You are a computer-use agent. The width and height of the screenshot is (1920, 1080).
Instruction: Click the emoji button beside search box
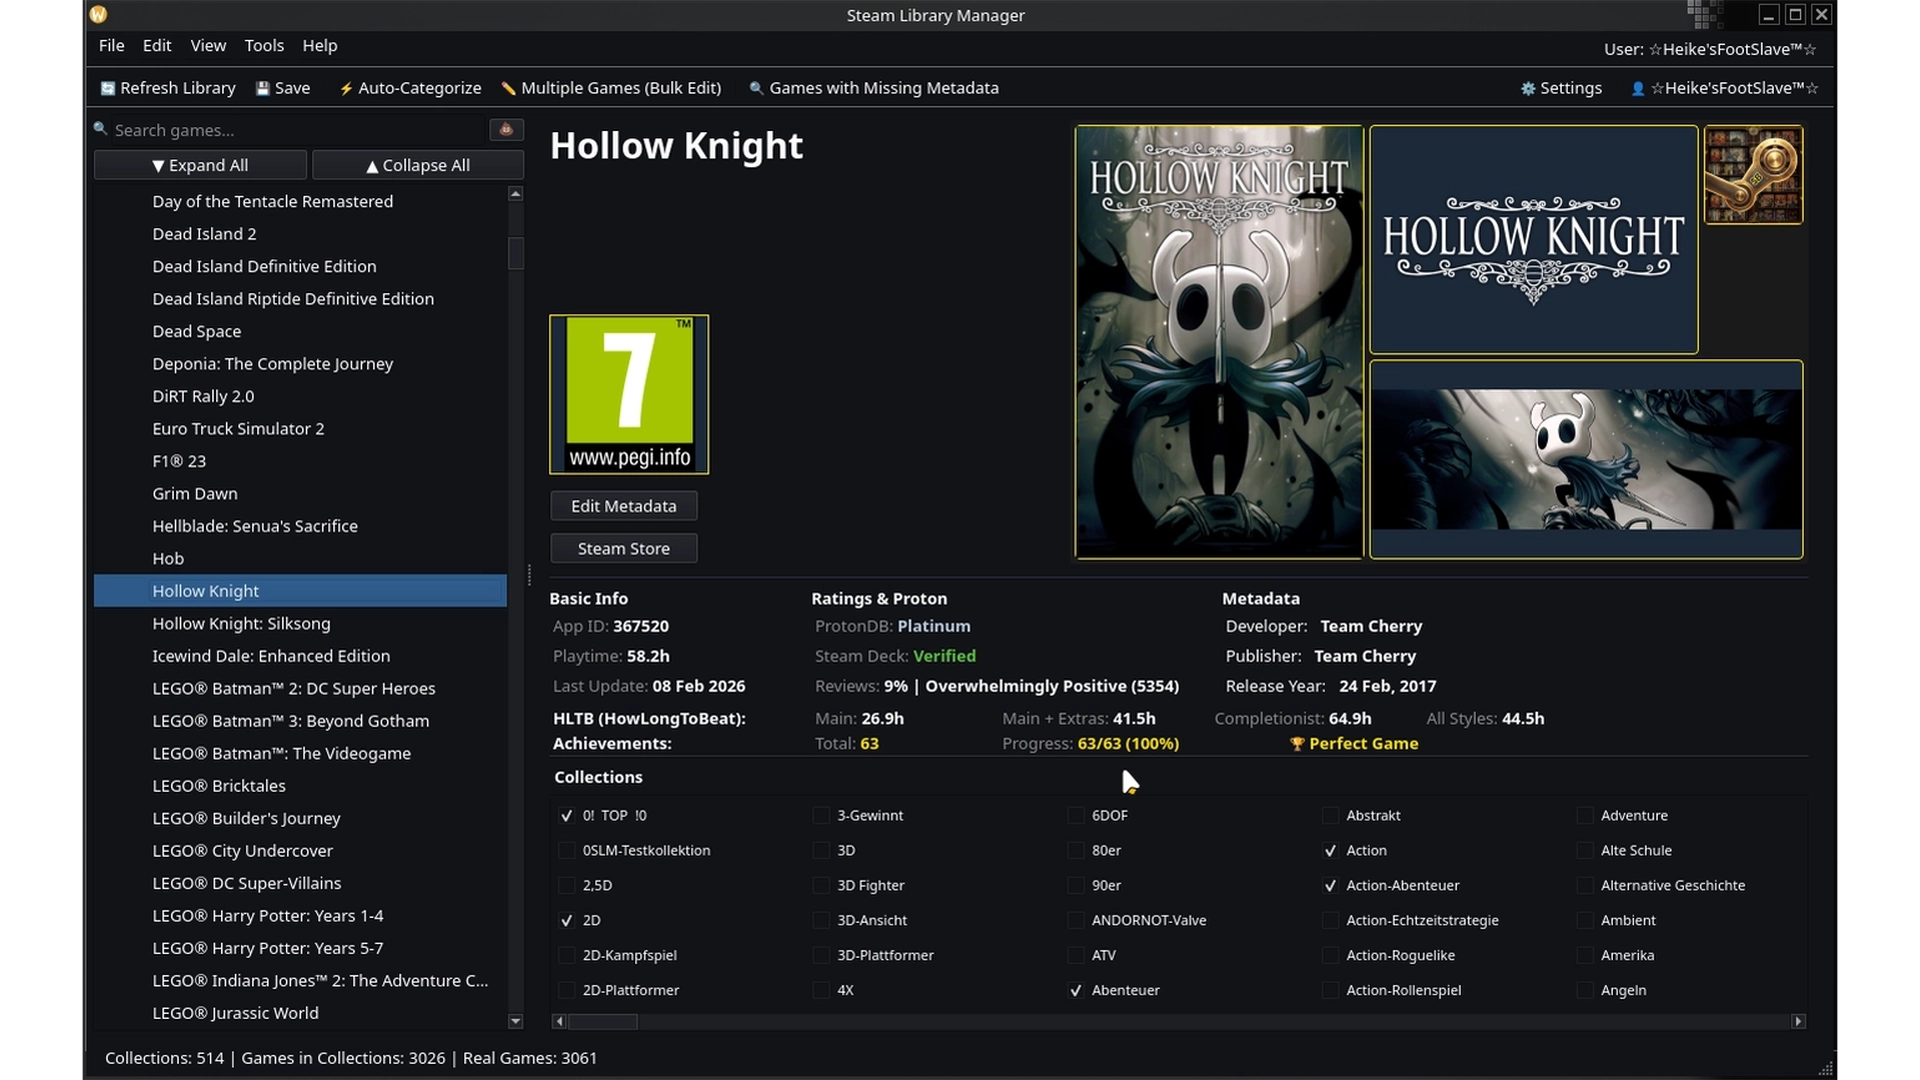point(506,130)
